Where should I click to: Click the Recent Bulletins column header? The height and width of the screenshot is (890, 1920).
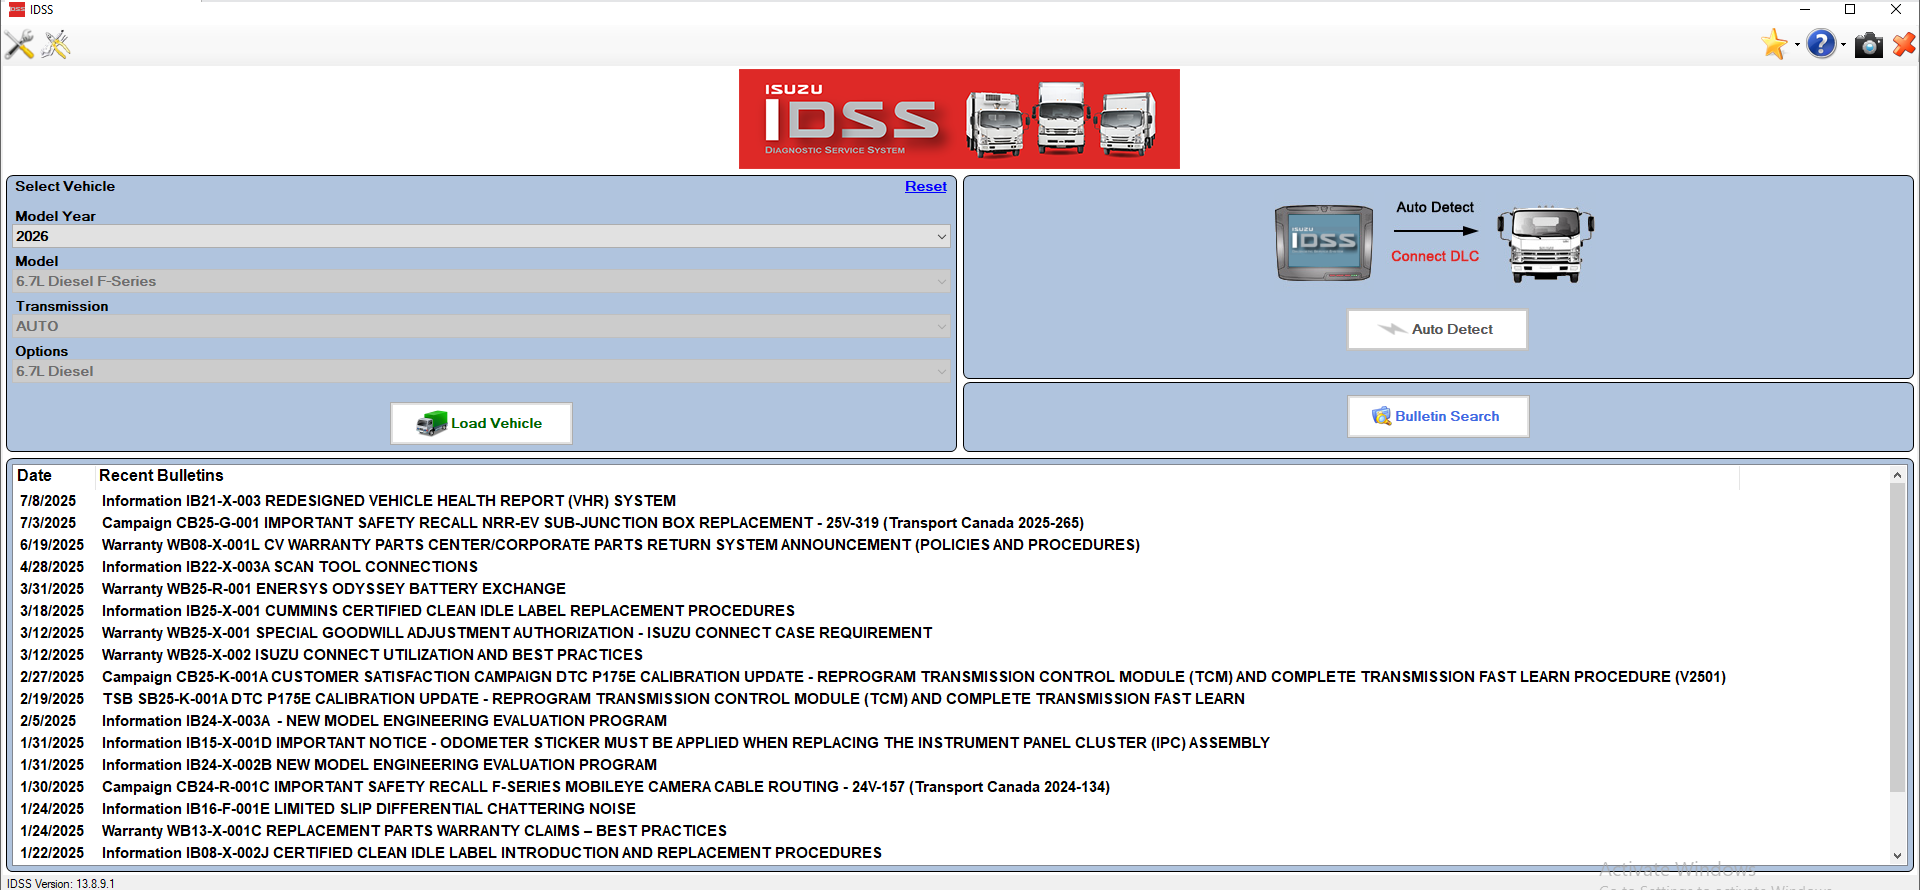[161, 476]
